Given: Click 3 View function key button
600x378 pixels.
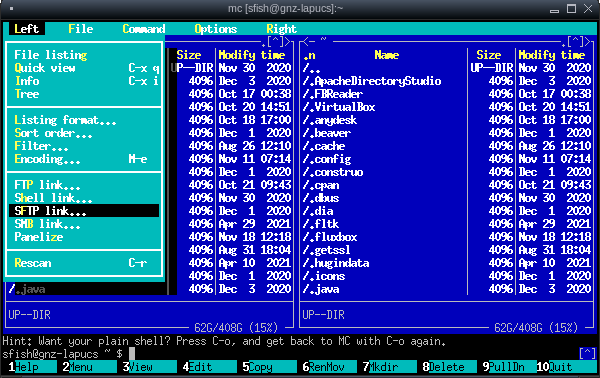Looking at the screenshot, I should (149, 367).
